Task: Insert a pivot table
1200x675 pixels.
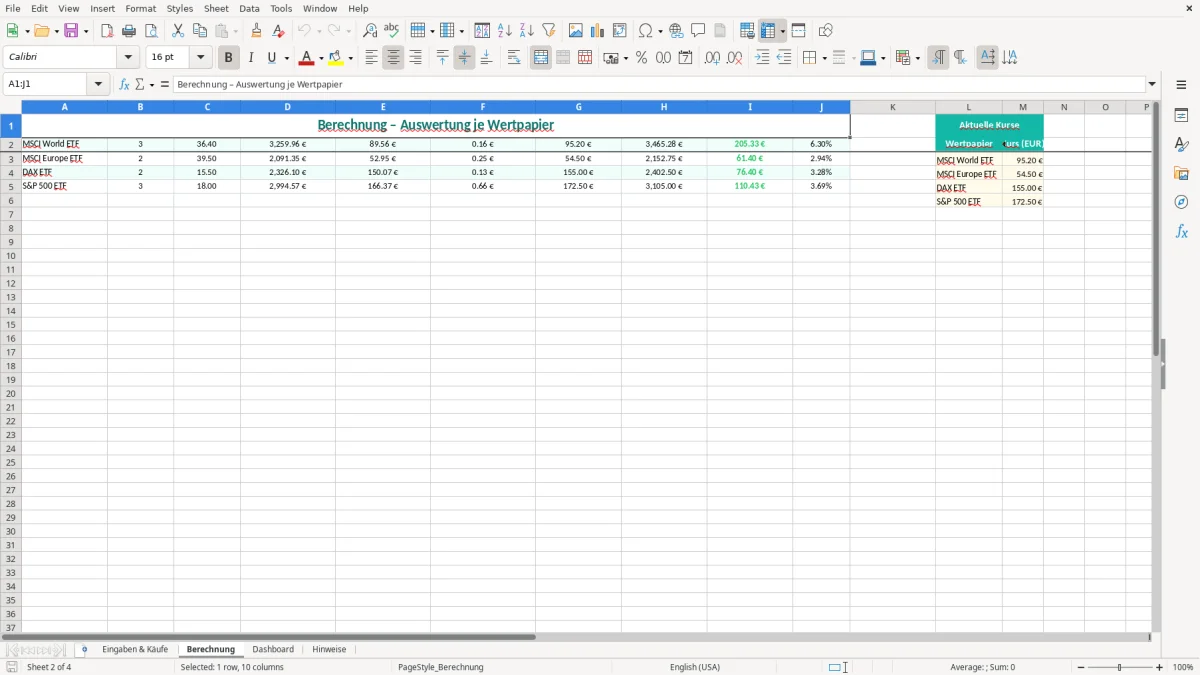Action: click(619, 31)
